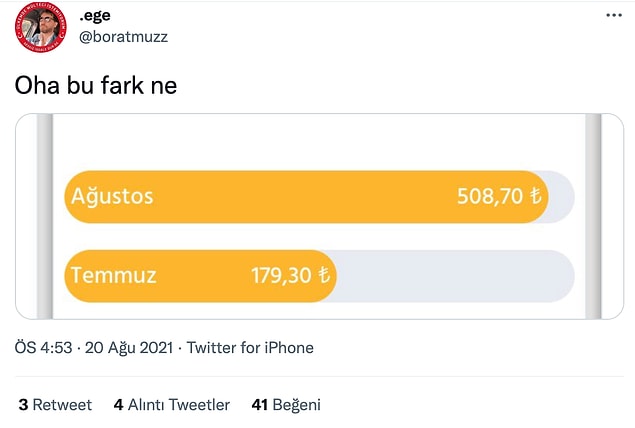View the 3 Retweet list
This screenshot has height=428, width=635.
[x=55, y=405]
